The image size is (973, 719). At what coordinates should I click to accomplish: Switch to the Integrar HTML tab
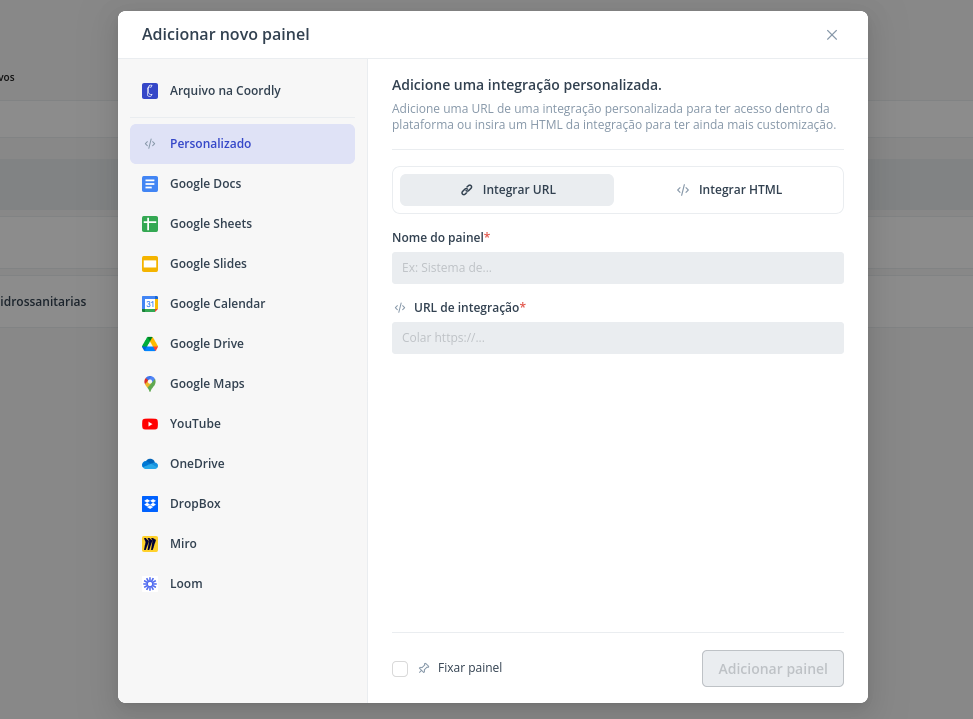(729, 190)
